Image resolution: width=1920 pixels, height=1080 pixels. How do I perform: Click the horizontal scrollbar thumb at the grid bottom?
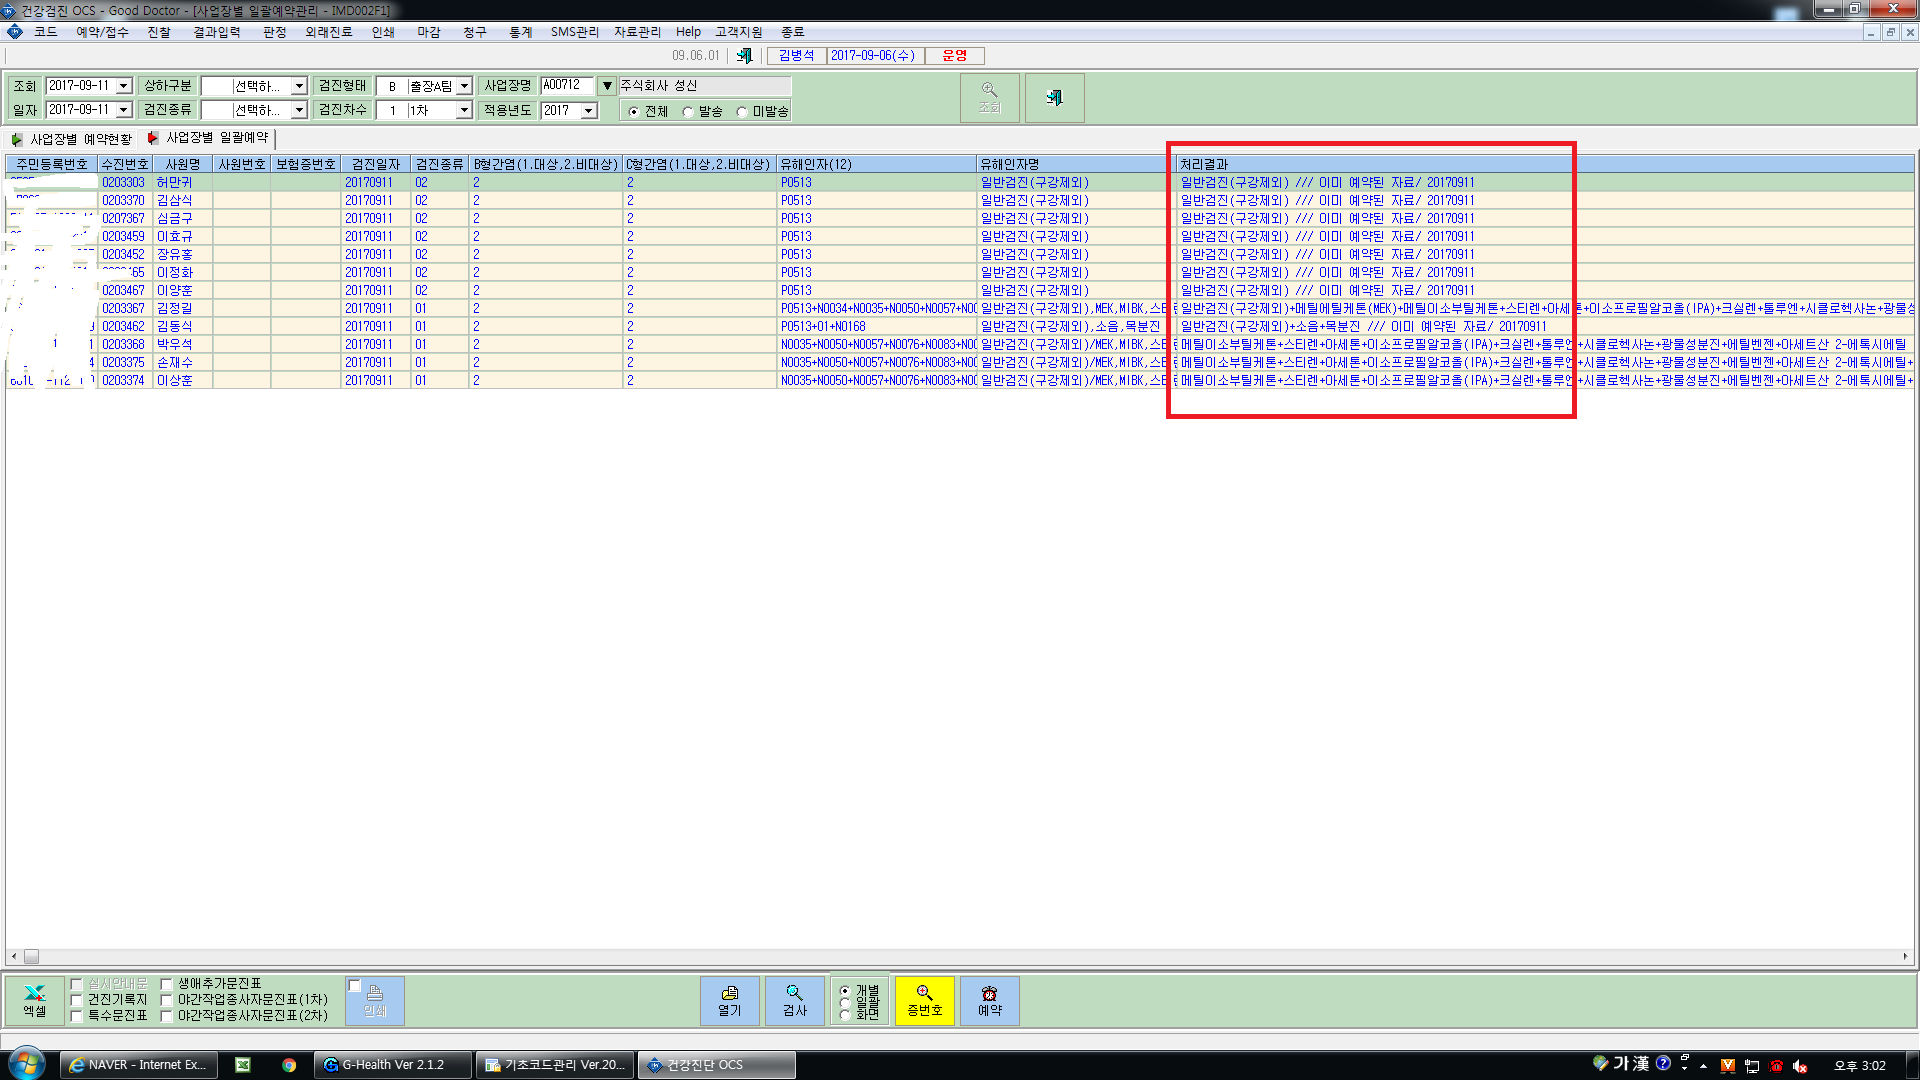coord(31,957)
